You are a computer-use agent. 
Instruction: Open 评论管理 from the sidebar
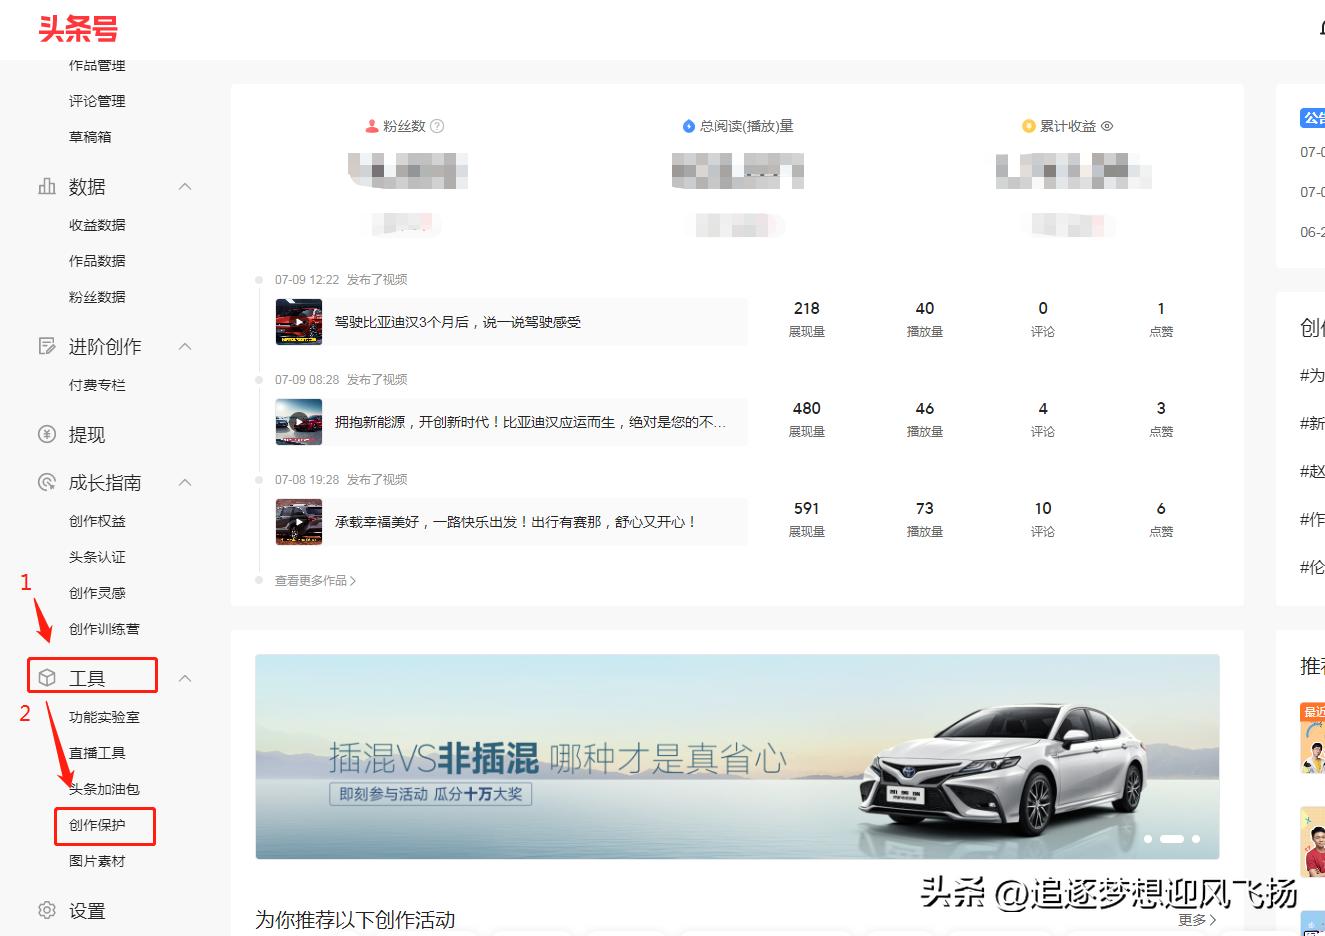(96, 100)
